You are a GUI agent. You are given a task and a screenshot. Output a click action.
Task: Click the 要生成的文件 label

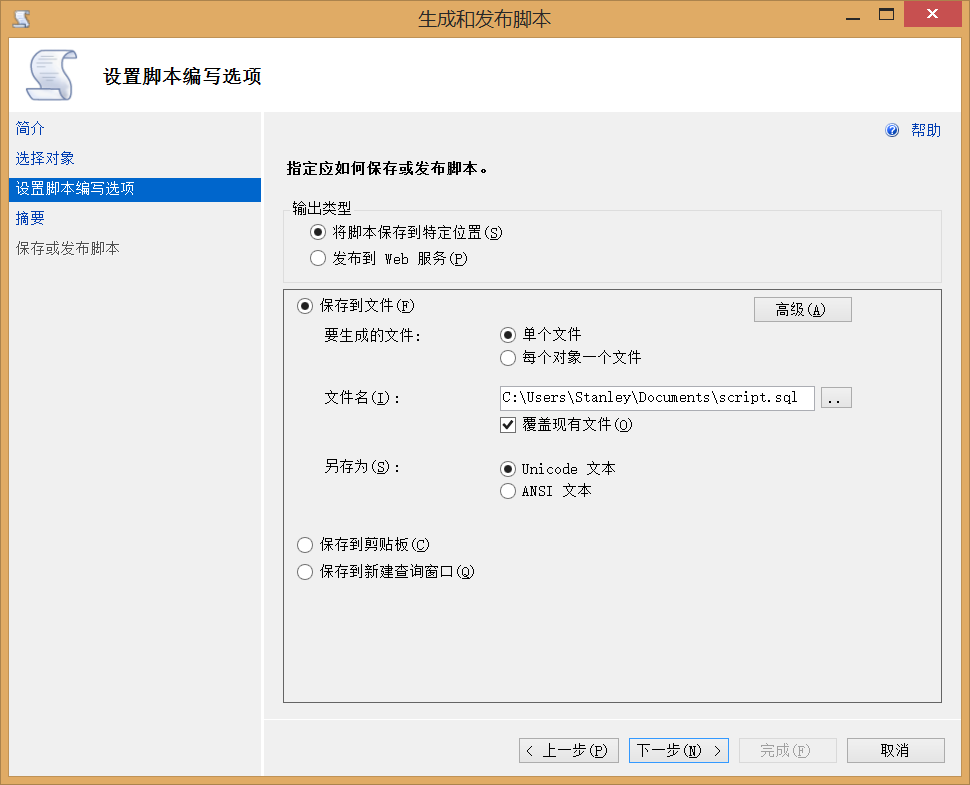click(372, 335)
